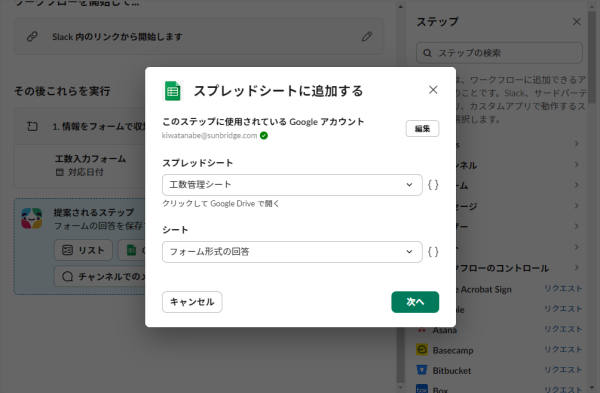Select the リスト suggested step
The height and width of the screenshot is (393, 600).
83,250
